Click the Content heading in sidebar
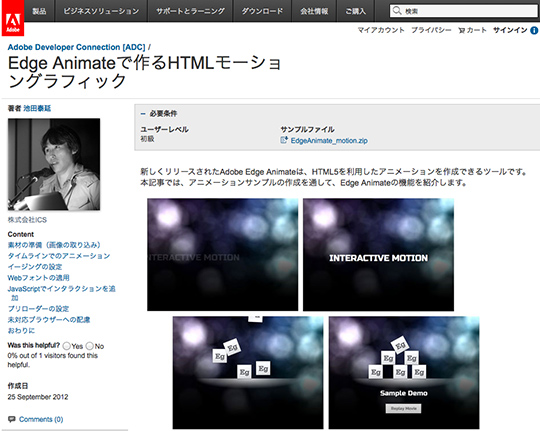The image size is (540, 431). (x=21, y=234)
